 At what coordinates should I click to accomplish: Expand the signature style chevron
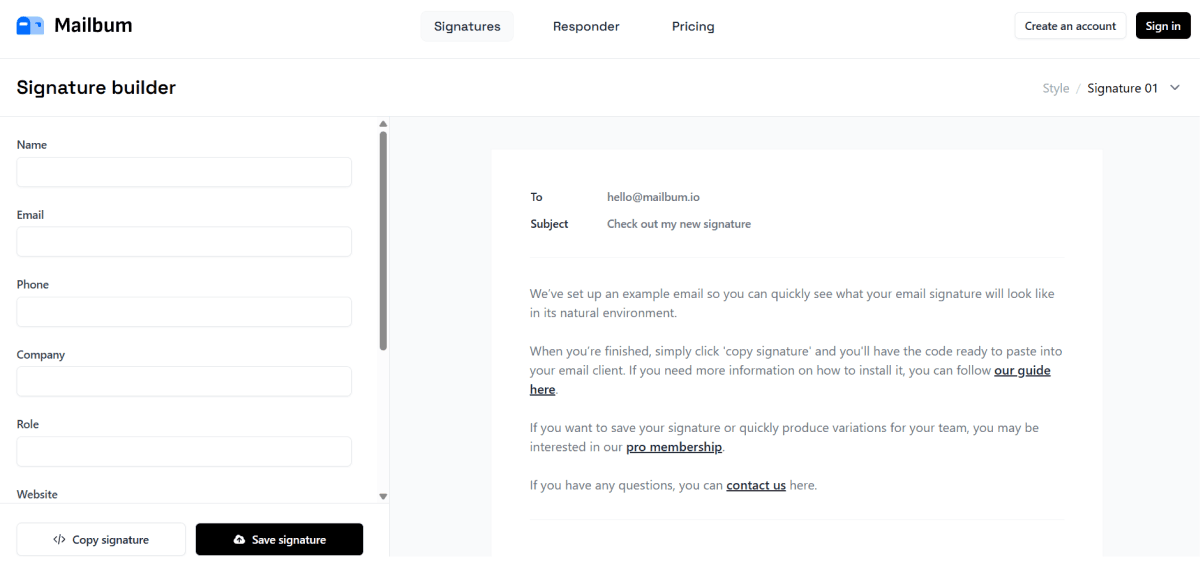1176,88
